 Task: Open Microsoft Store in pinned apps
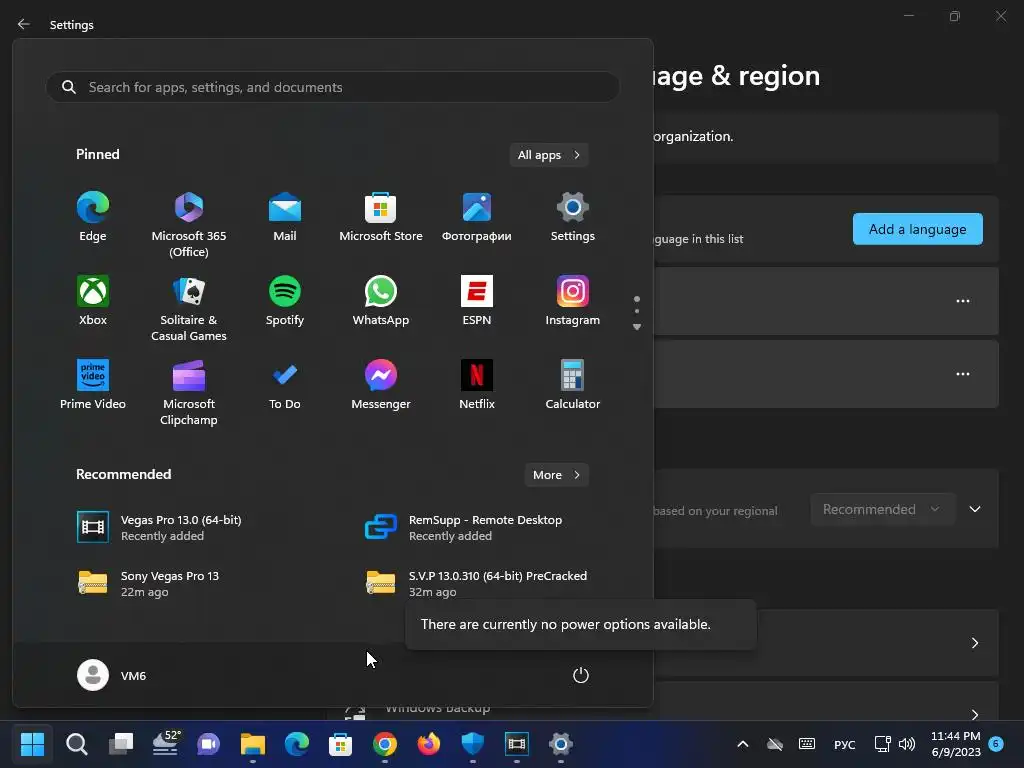click(x=381, y=217)
